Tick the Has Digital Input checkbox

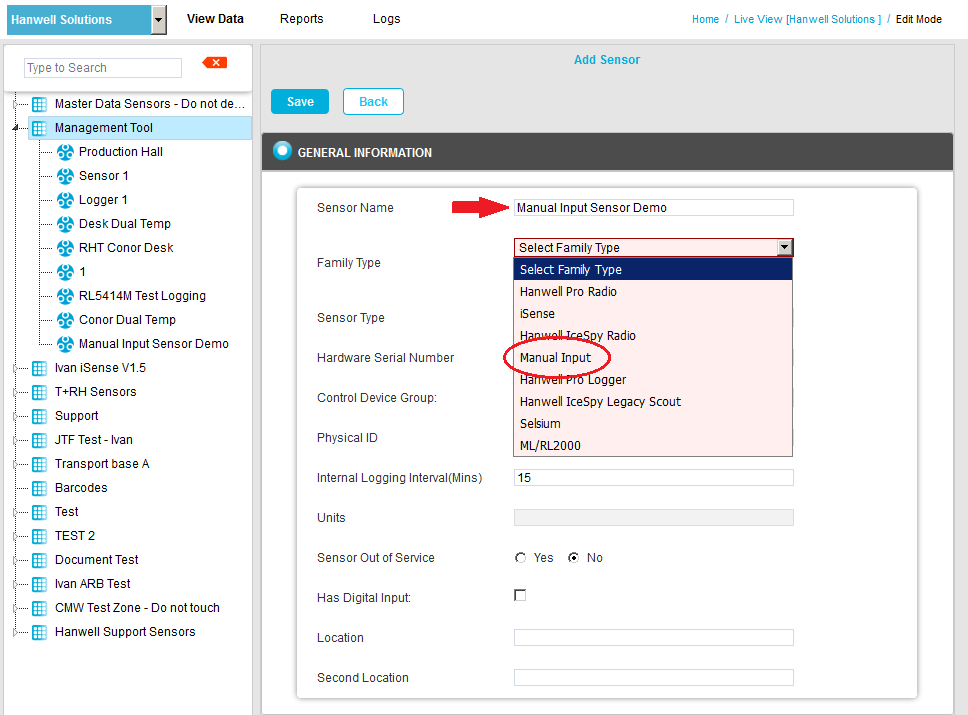520,595
